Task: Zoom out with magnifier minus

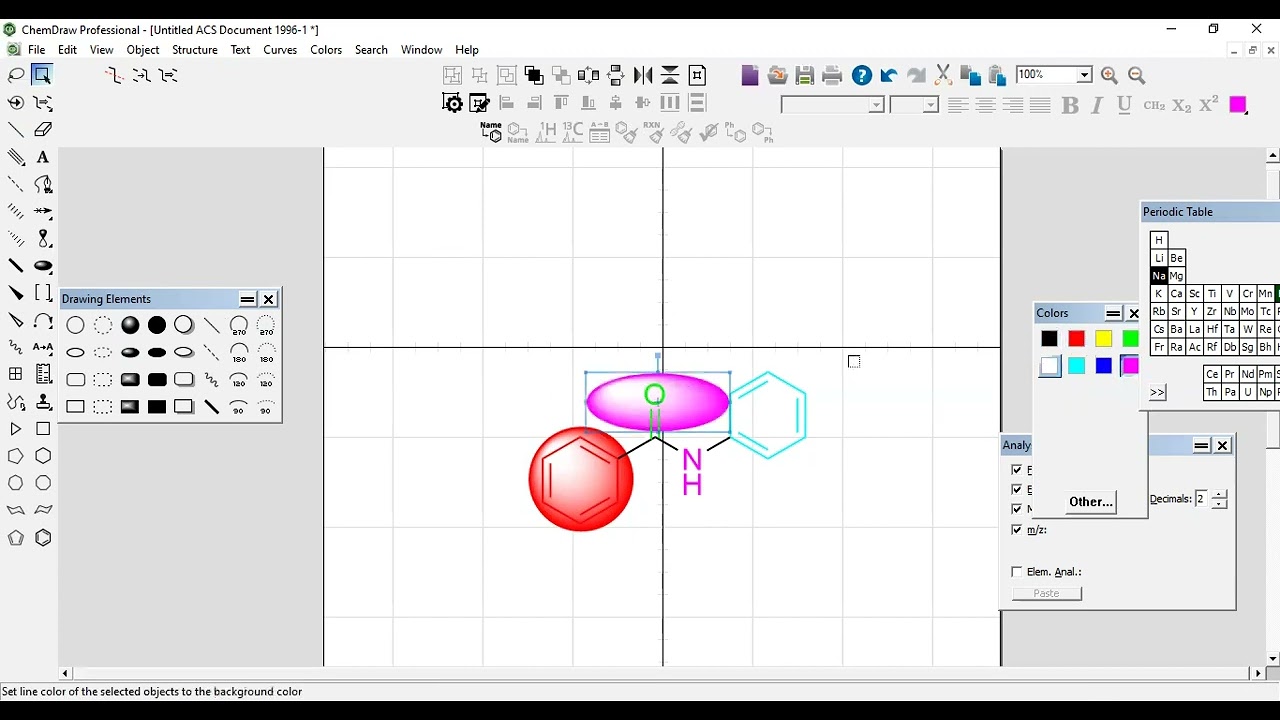Action: tap(1136, 75)
